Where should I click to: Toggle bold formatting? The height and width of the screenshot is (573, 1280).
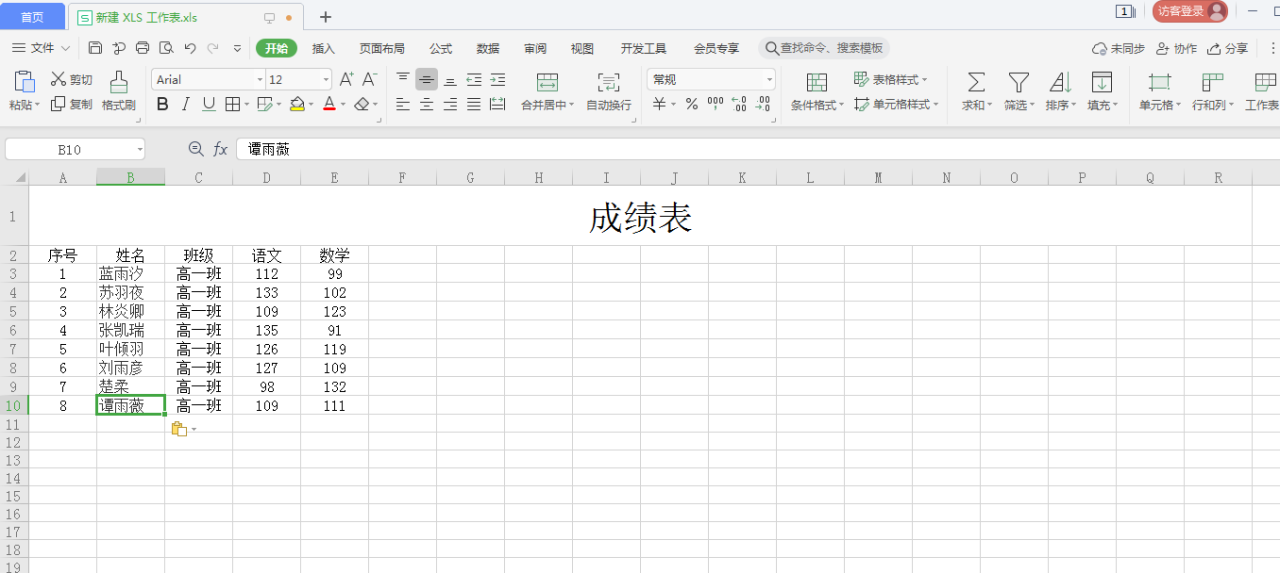click(x=161, y=104)
